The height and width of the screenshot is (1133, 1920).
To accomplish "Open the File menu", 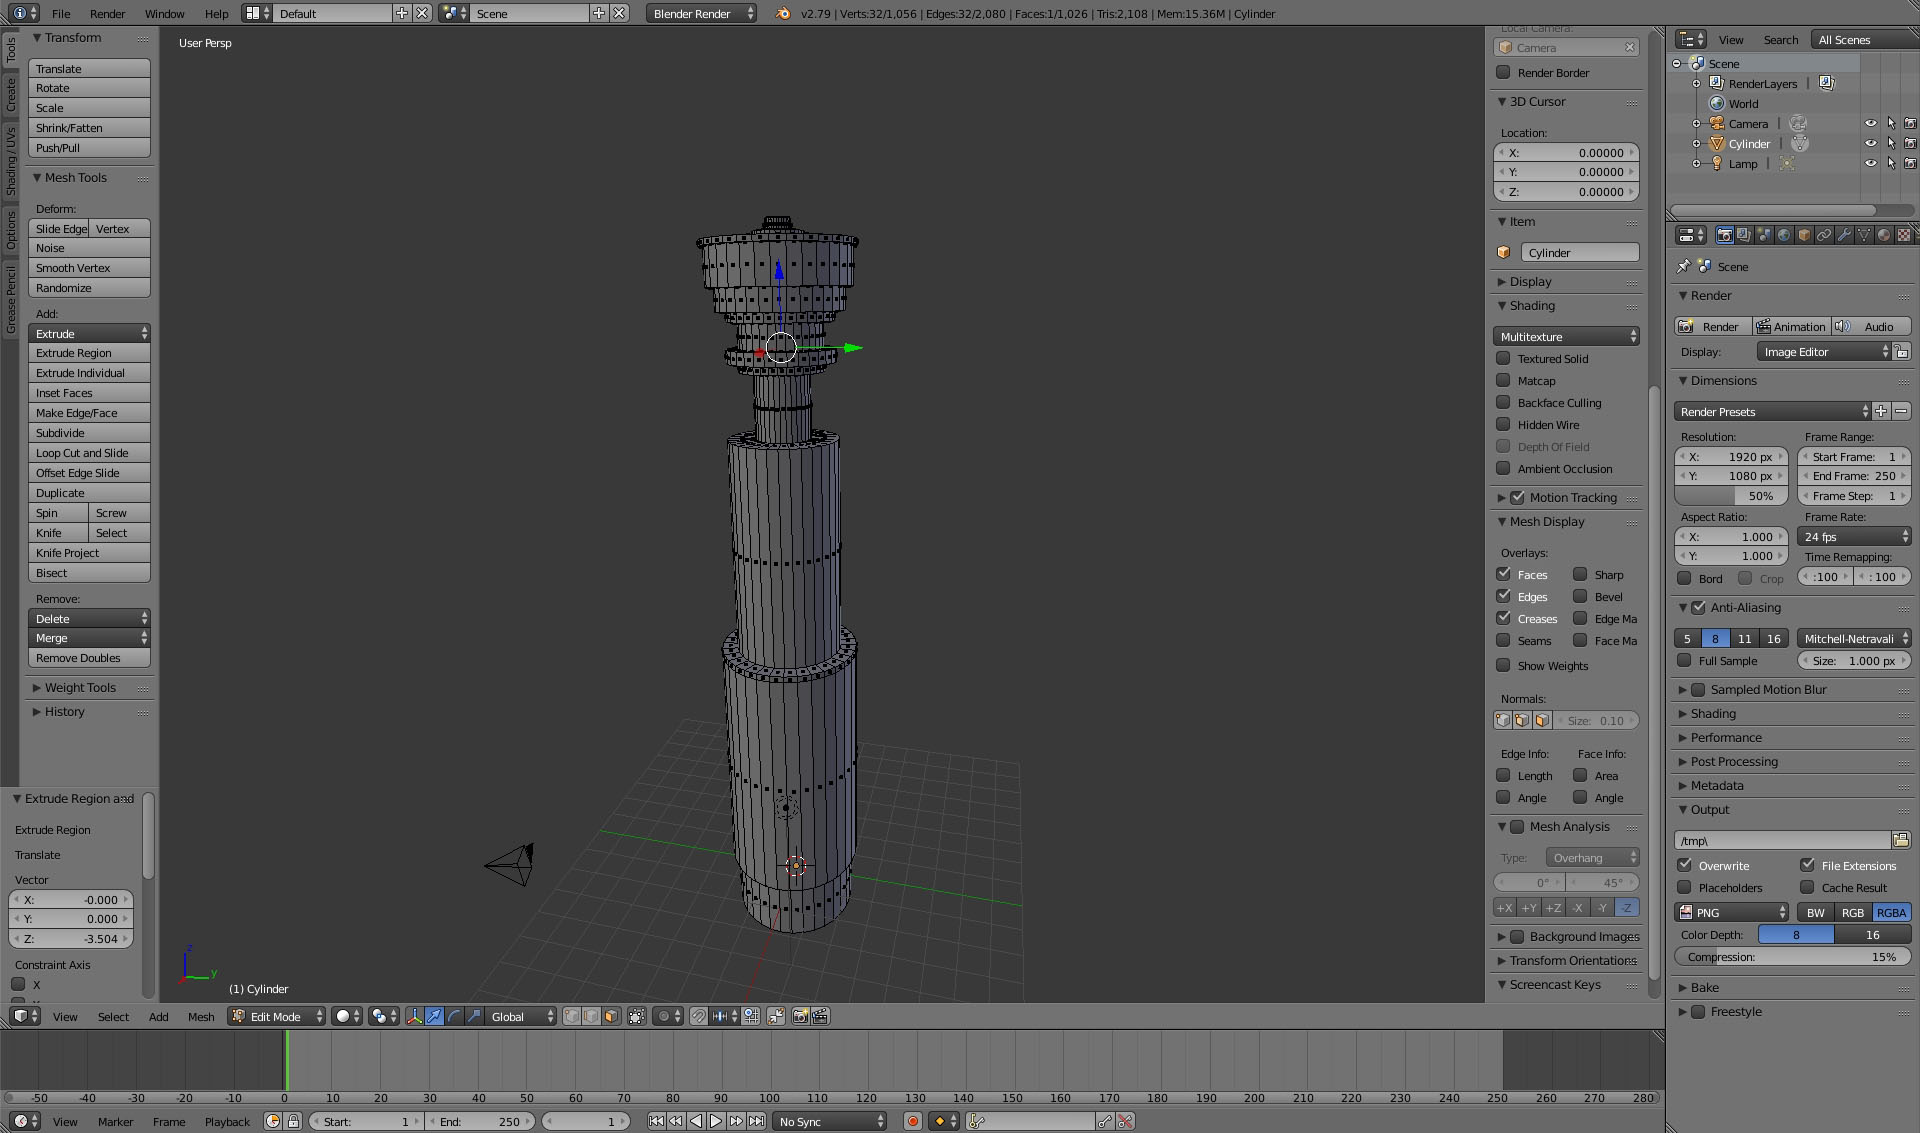I will (x=61, y=13).
